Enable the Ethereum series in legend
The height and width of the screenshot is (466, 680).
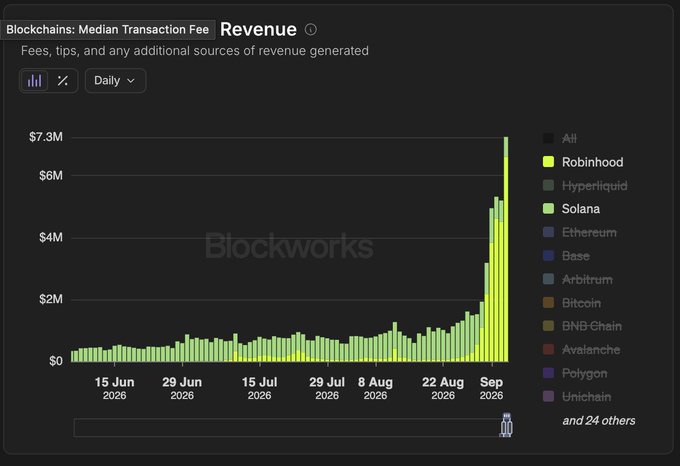580,232
